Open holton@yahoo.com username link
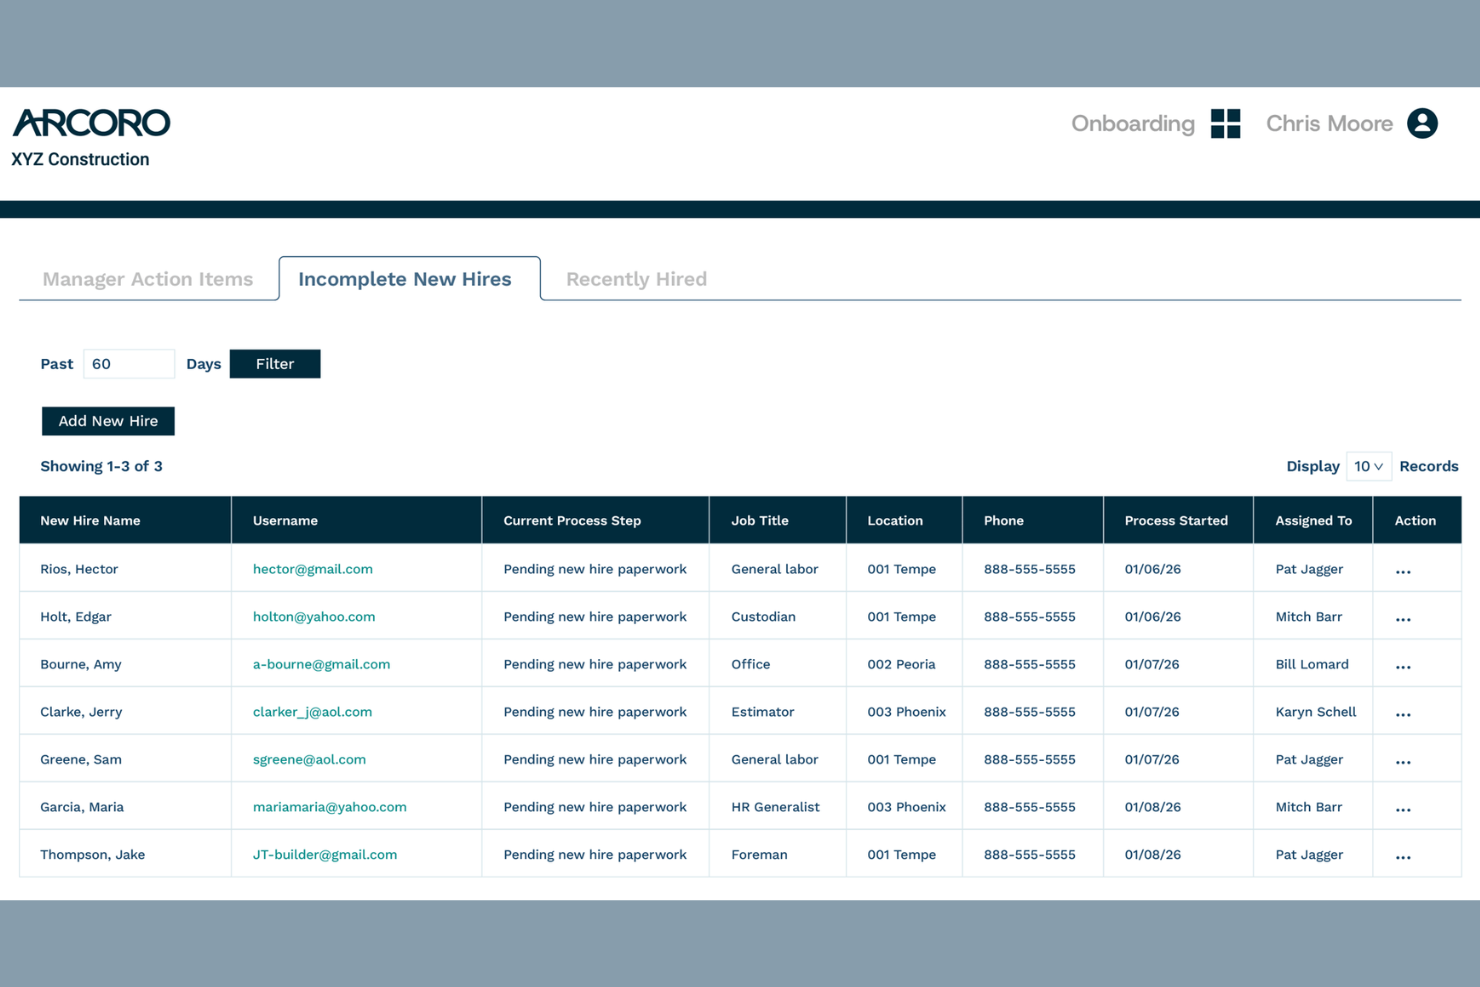Viewport: 1480px width, 987px height. point(314,617)
